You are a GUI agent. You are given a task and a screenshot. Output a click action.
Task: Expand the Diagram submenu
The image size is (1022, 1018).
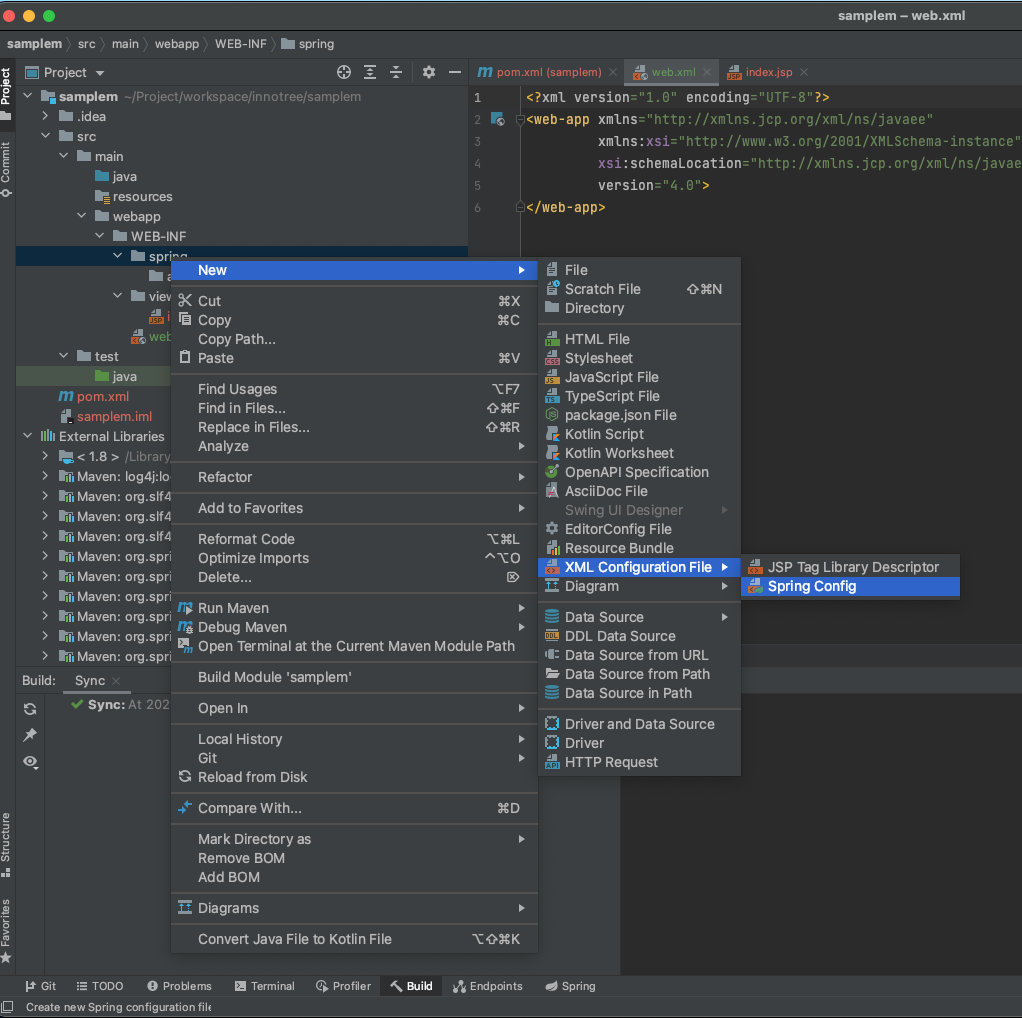tap(639, 586)
